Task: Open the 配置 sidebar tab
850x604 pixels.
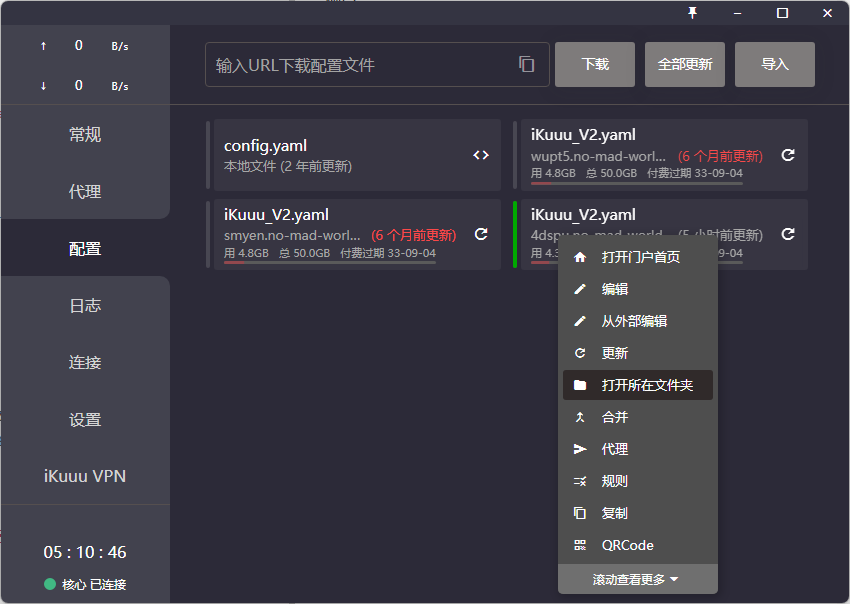Action: (85, 249)
